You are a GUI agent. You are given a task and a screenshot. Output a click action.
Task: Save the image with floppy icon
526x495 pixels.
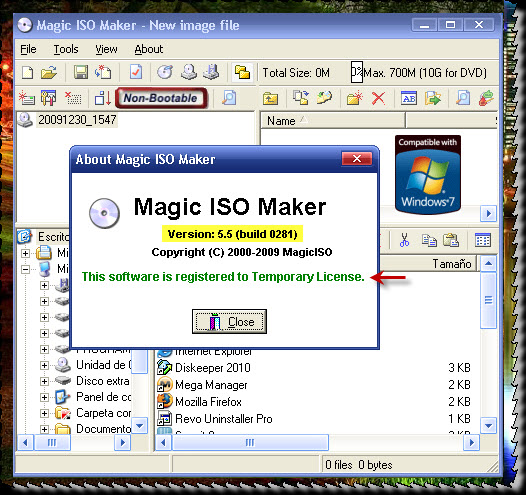point(81,72)
